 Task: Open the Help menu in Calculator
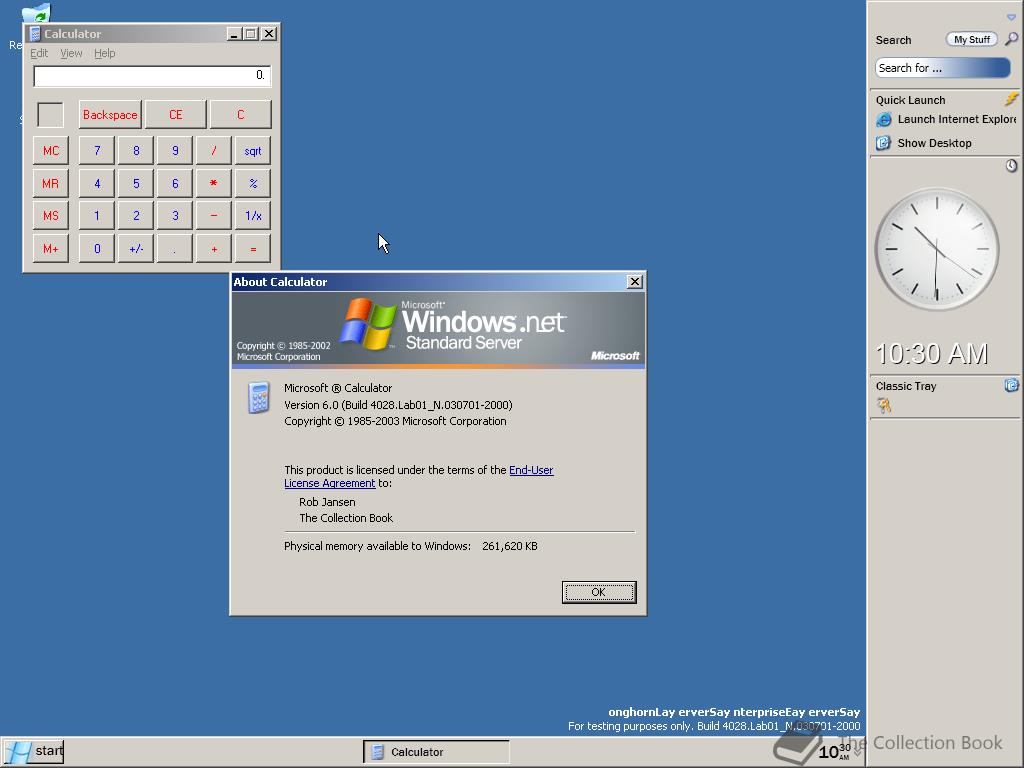(x=104, y=54)
